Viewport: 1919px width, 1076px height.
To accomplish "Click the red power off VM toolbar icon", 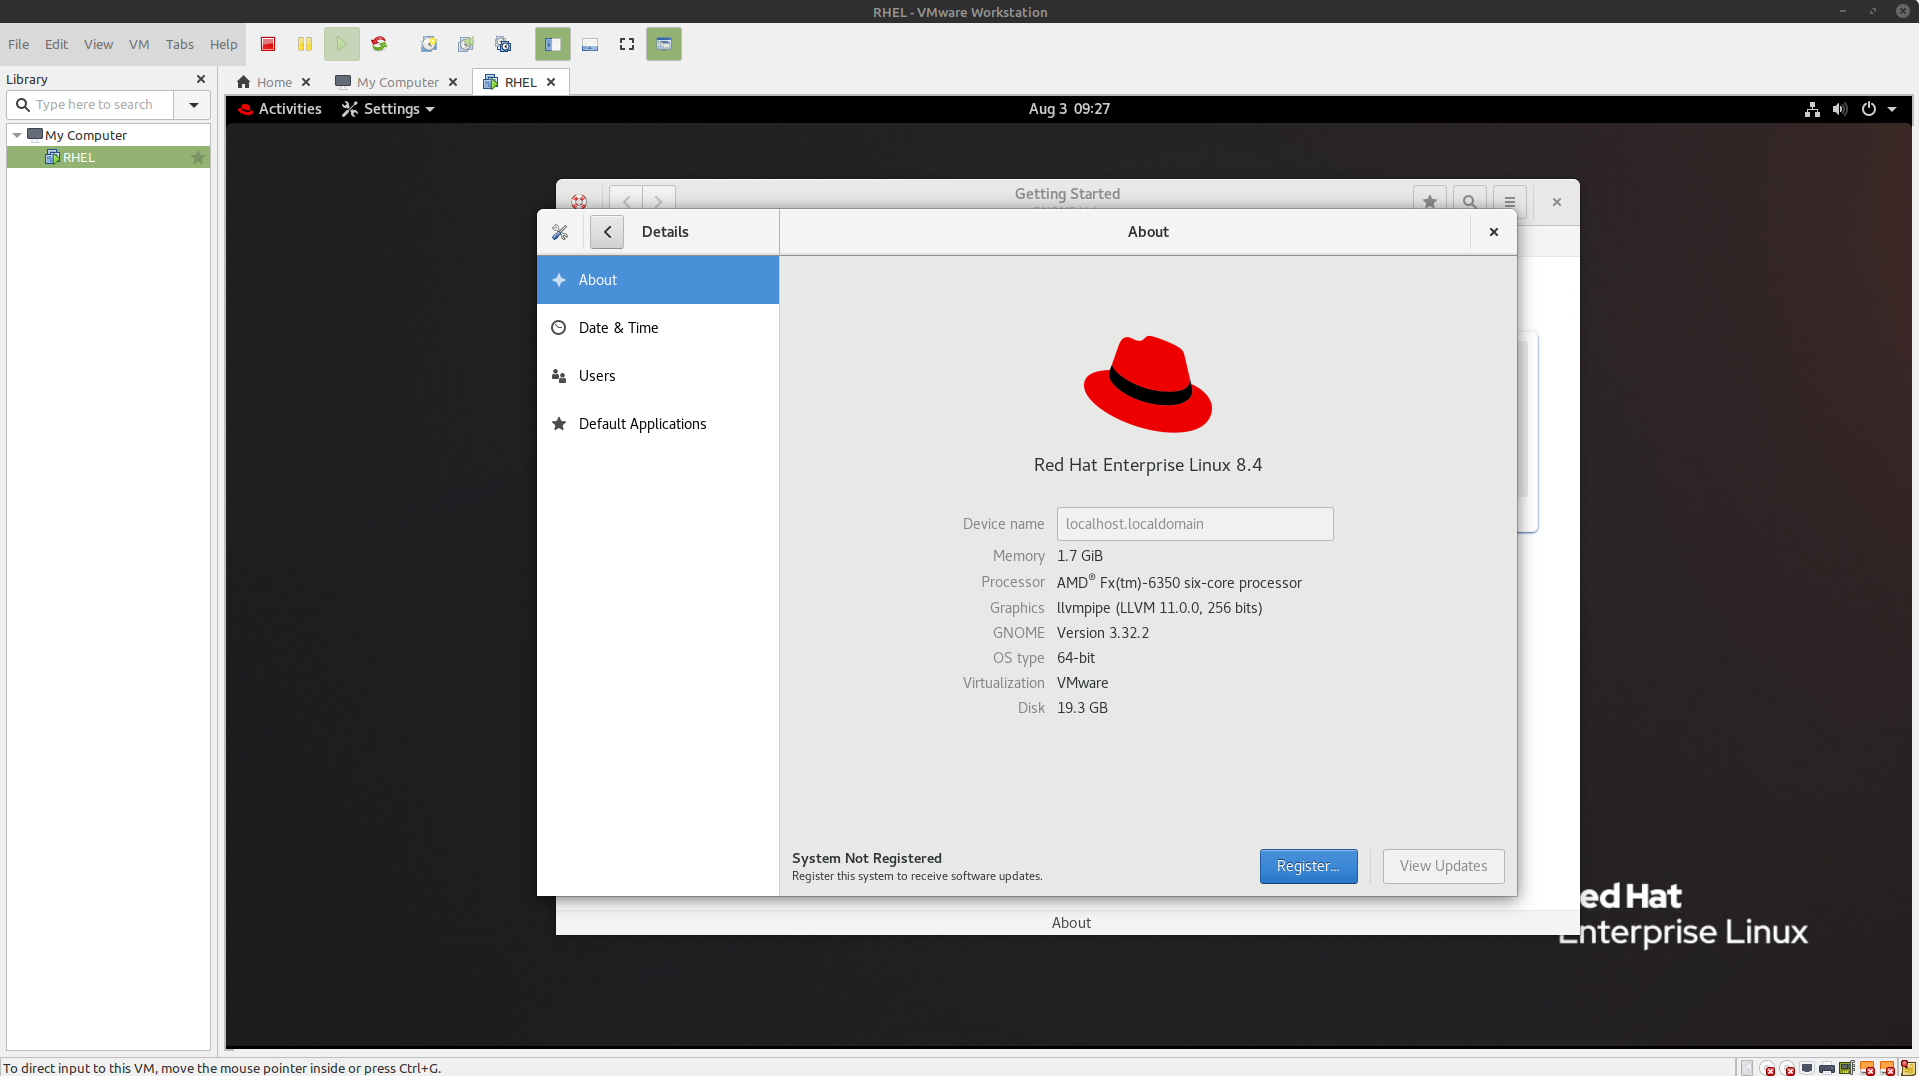I will click(268, 44).
